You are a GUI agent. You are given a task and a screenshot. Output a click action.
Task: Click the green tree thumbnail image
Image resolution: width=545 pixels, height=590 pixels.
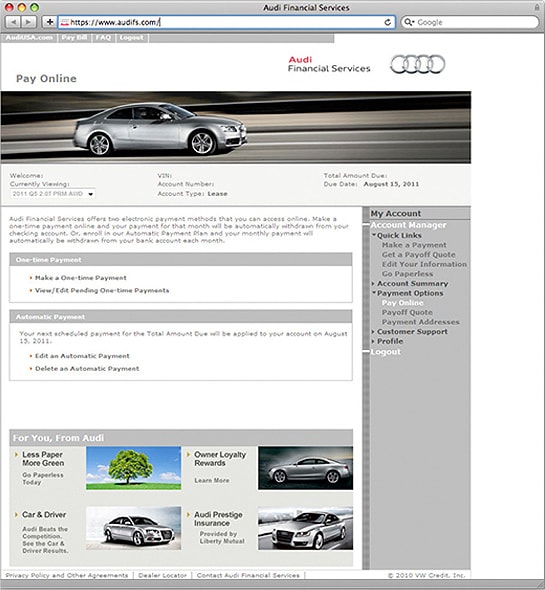[x=133, y=468]
